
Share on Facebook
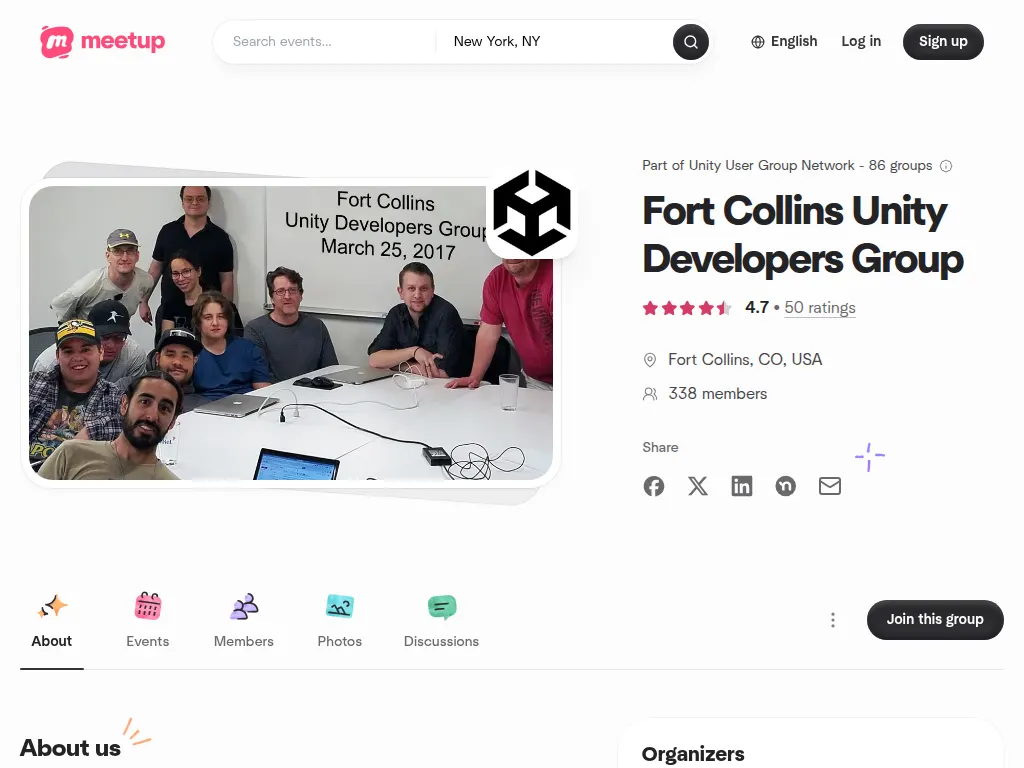click(x=654, y=486)
